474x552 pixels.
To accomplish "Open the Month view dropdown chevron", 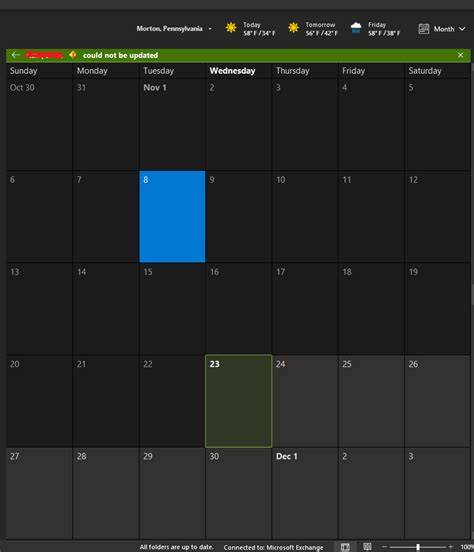I will [x=462, y=29].
